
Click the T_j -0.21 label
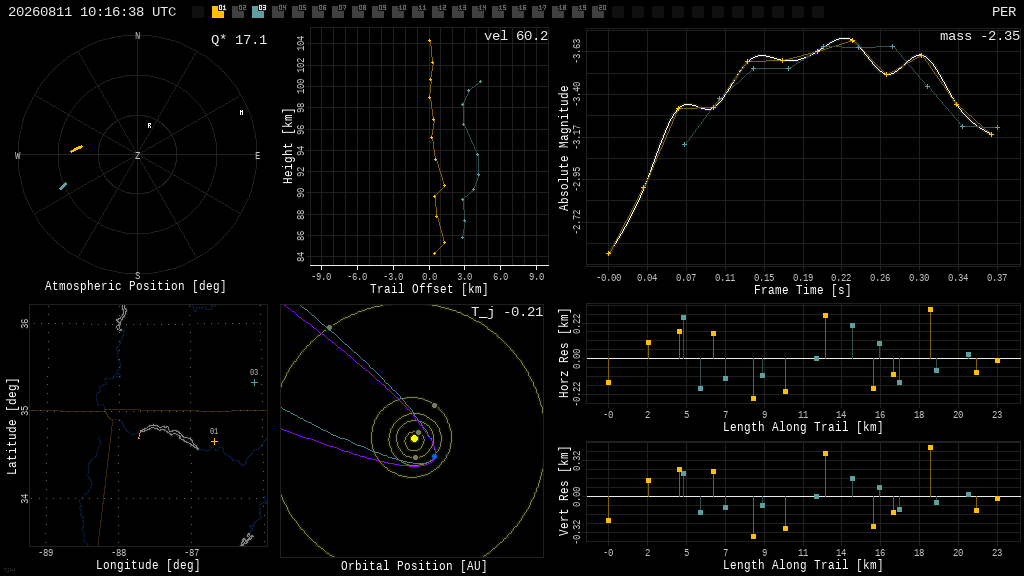[507, 312]
